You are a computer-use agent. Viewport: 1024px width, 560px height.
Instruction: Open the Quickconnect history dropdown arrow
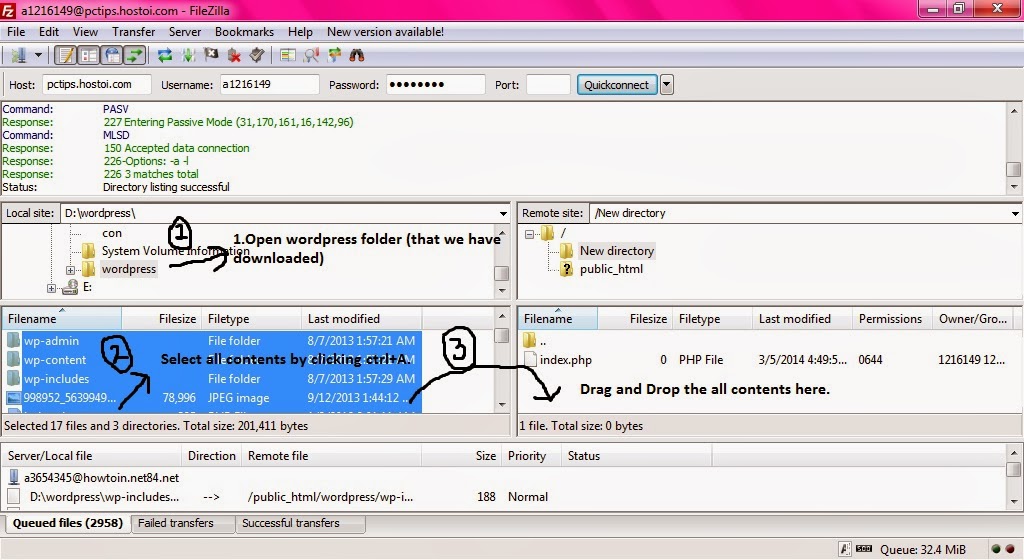point(666,85)
